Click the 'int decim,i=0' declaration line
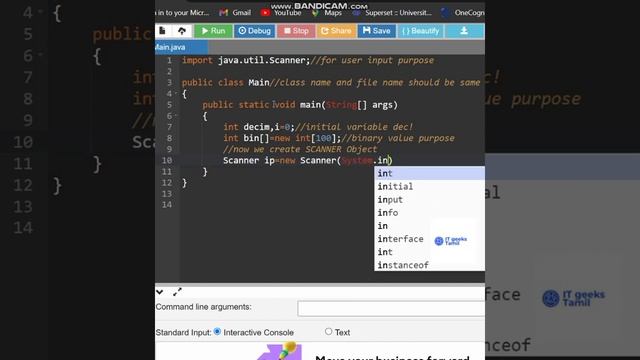 coord(318,127)
